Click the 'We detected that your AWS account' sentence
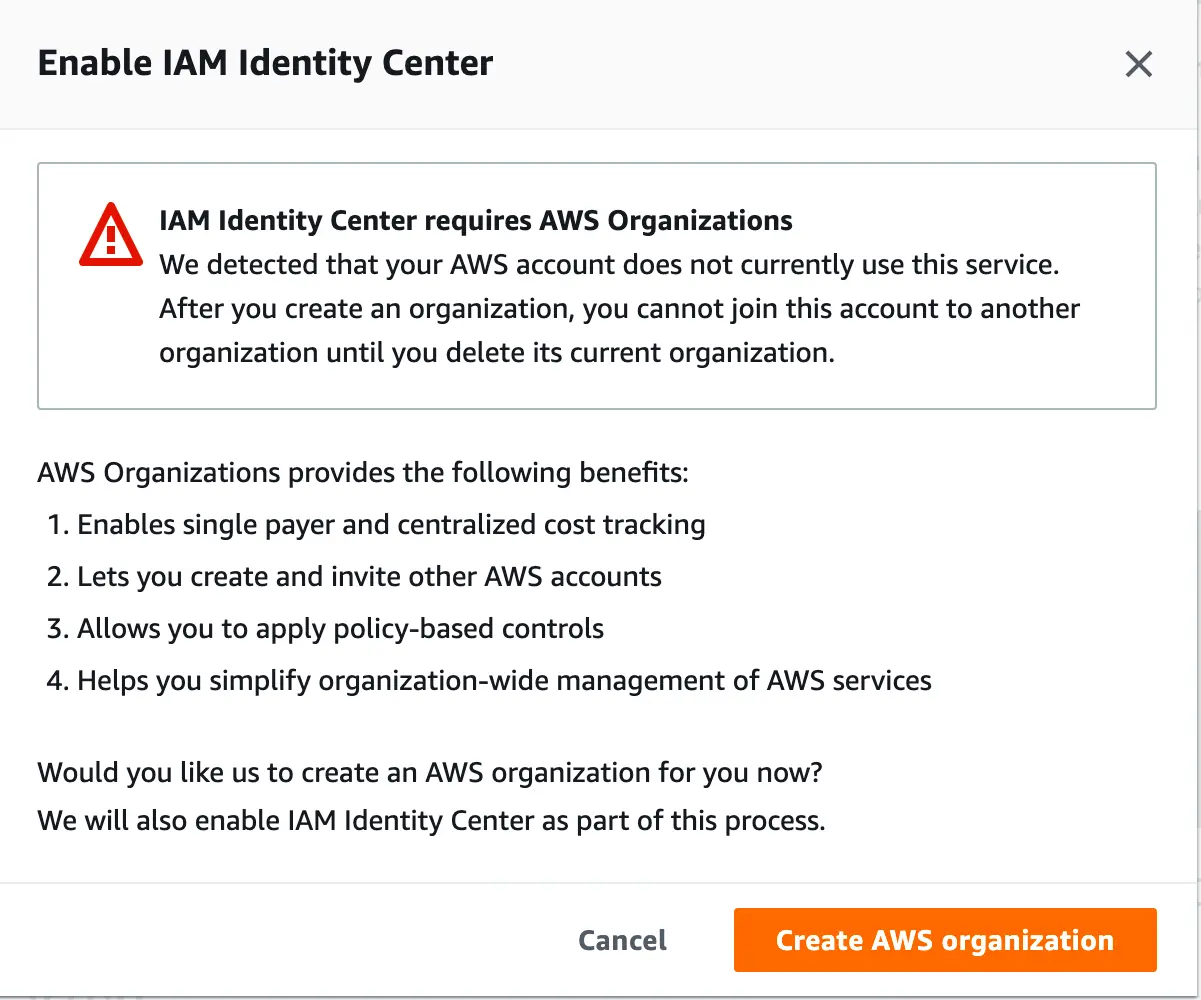This screenshot has width=1201, height=1000. point(608,265)
